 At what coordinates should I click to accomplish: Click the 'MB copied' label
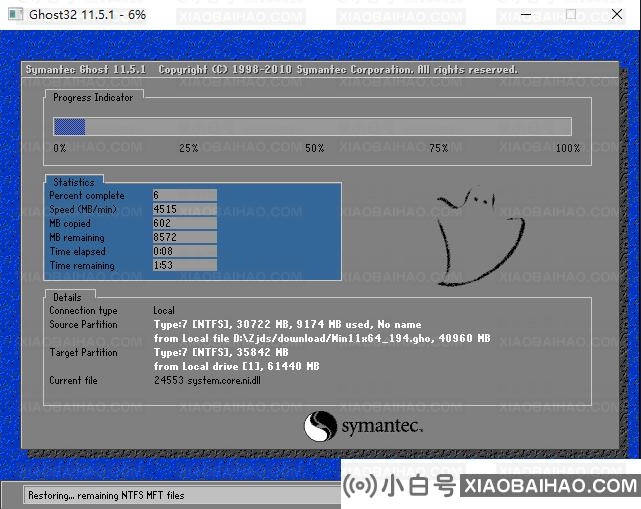[70, 224]
